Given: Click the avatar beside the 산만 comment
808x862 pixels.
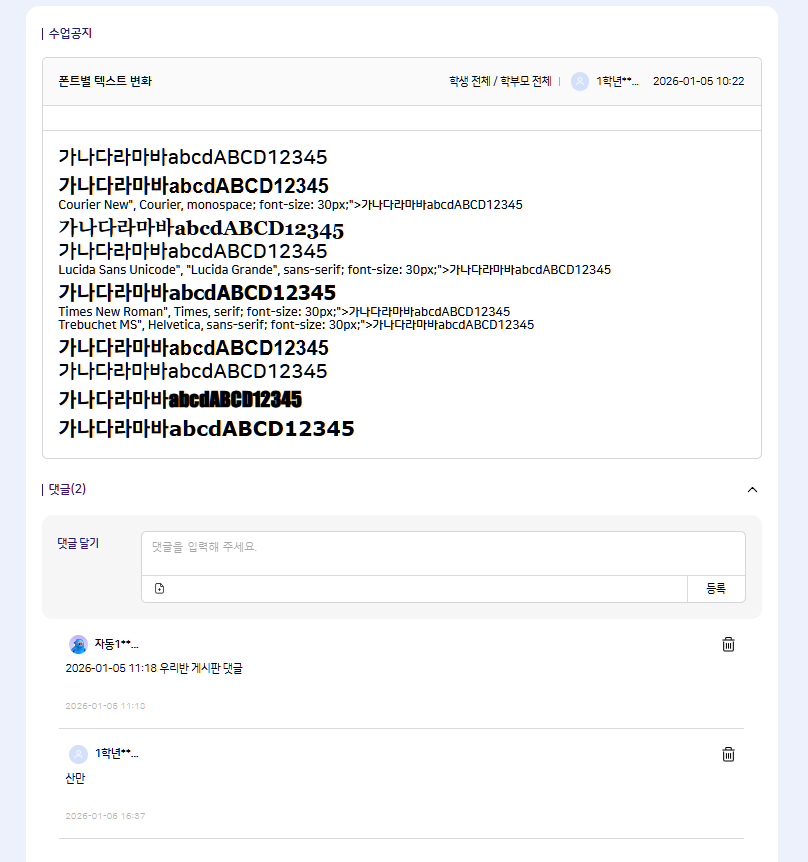Looking at the screenshot, I should click(78, 754).
